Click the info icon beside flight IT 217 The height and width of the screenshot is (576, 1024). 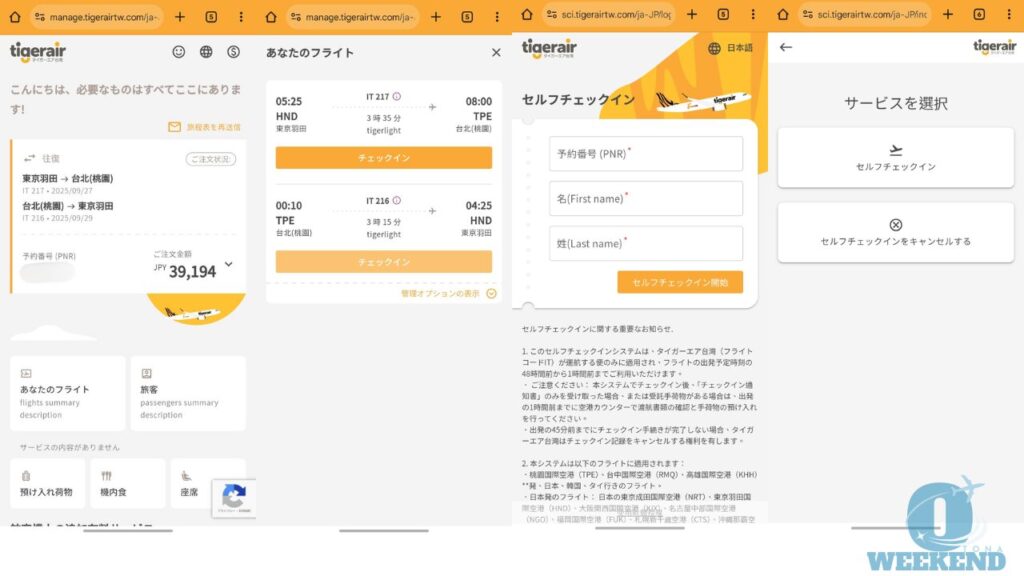(x=397, y=97)
